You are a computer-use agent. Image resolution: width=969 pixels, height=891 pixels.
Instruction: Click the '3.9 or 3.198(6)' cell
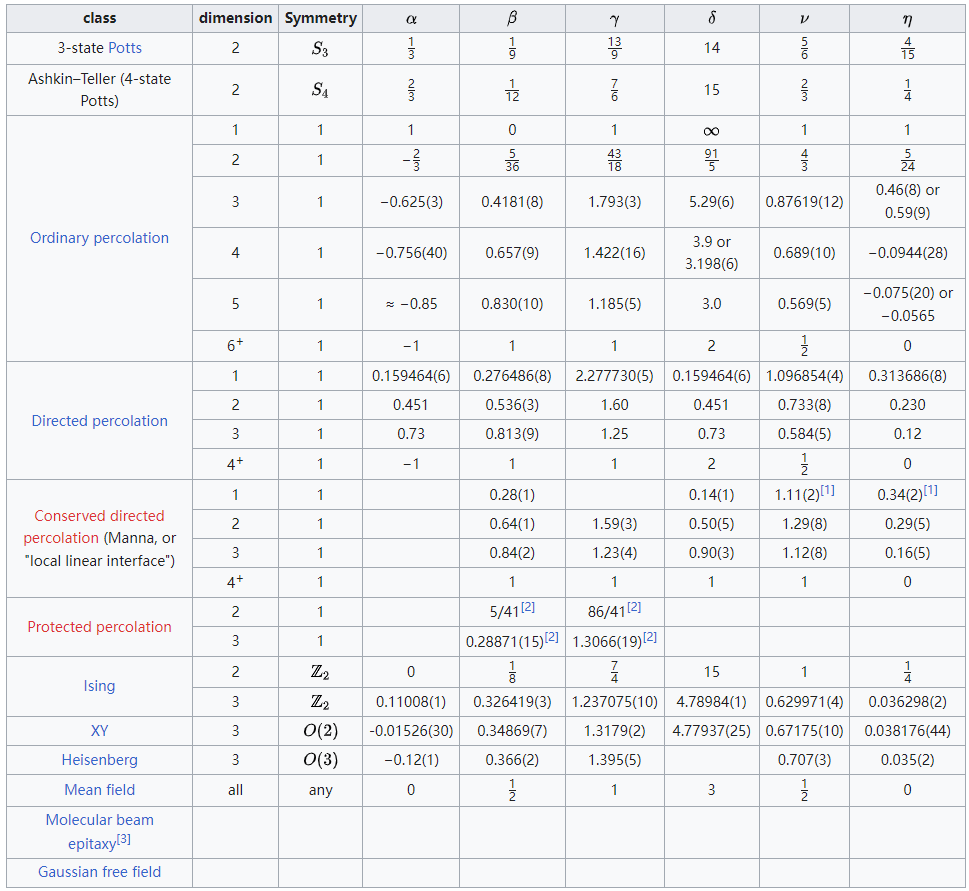point(711,253)
